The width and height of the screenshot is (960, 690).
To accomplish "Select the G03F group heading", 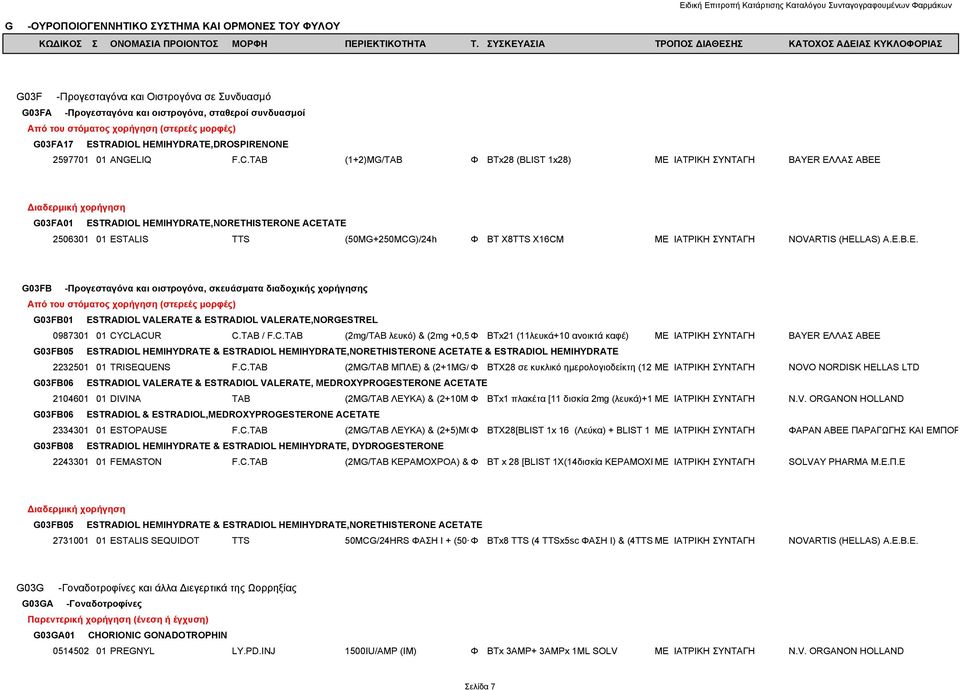I will pyautogui.click(x=143, y=97).
